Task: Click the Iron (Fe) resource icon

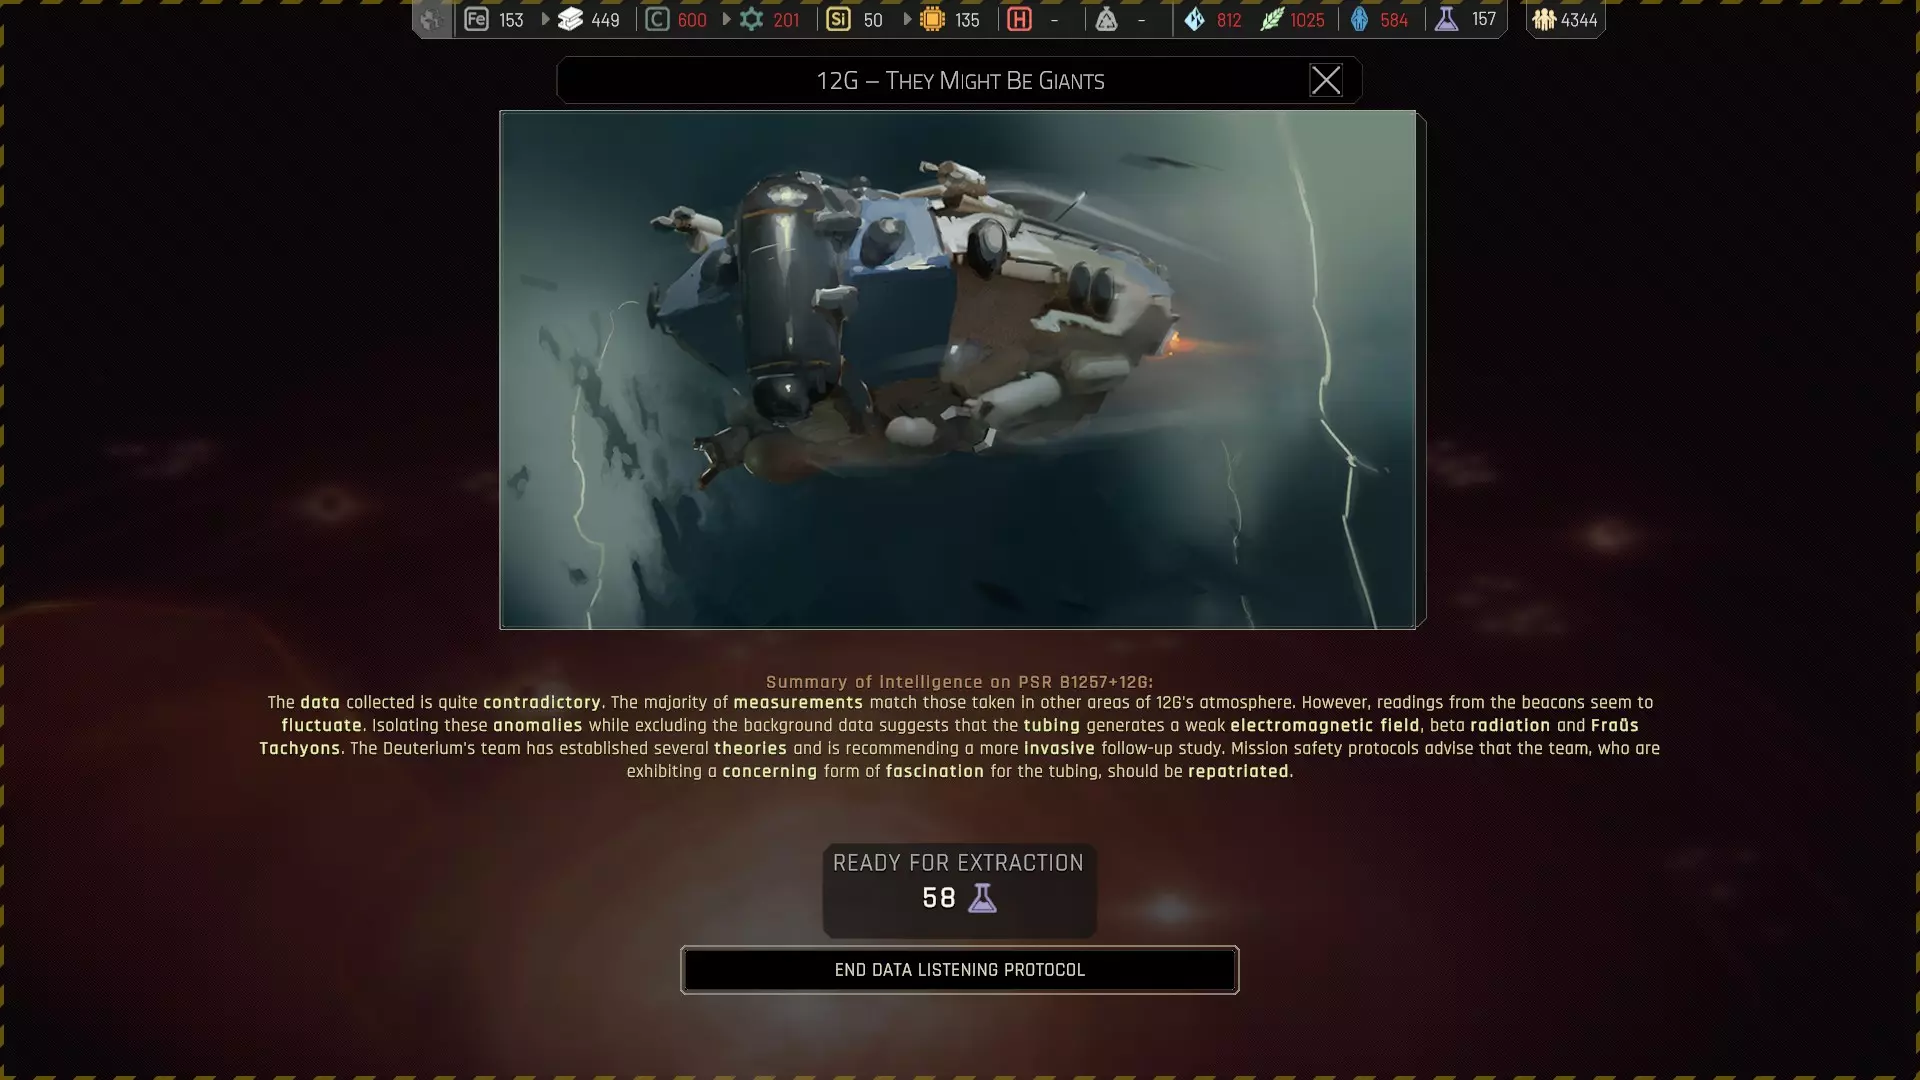Action: (476, 19)
